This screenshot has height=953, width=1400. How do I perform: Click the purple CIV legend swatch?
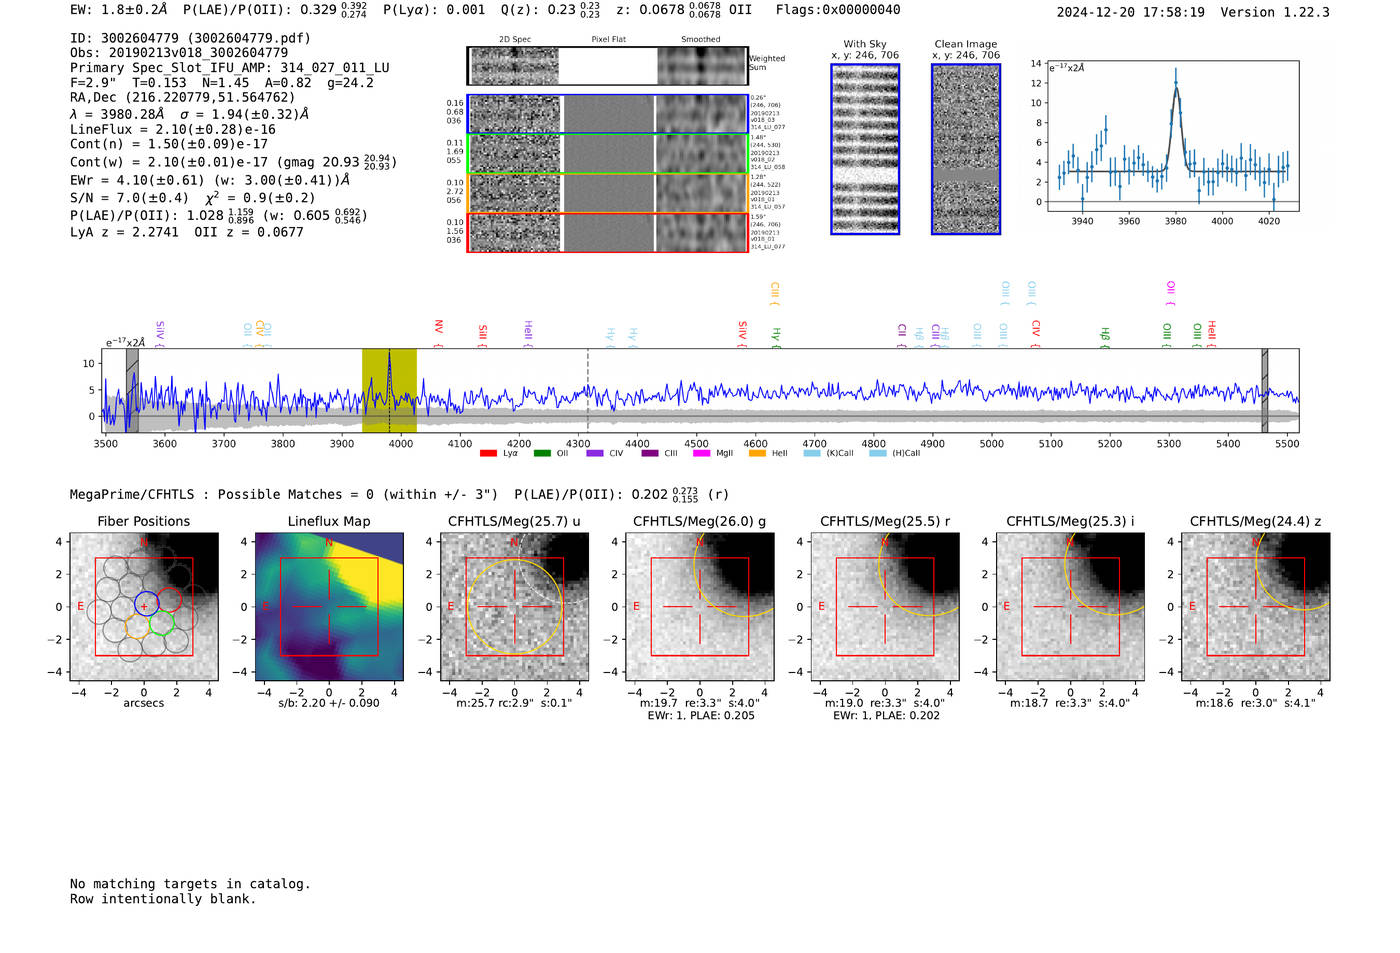pos(595,453)
